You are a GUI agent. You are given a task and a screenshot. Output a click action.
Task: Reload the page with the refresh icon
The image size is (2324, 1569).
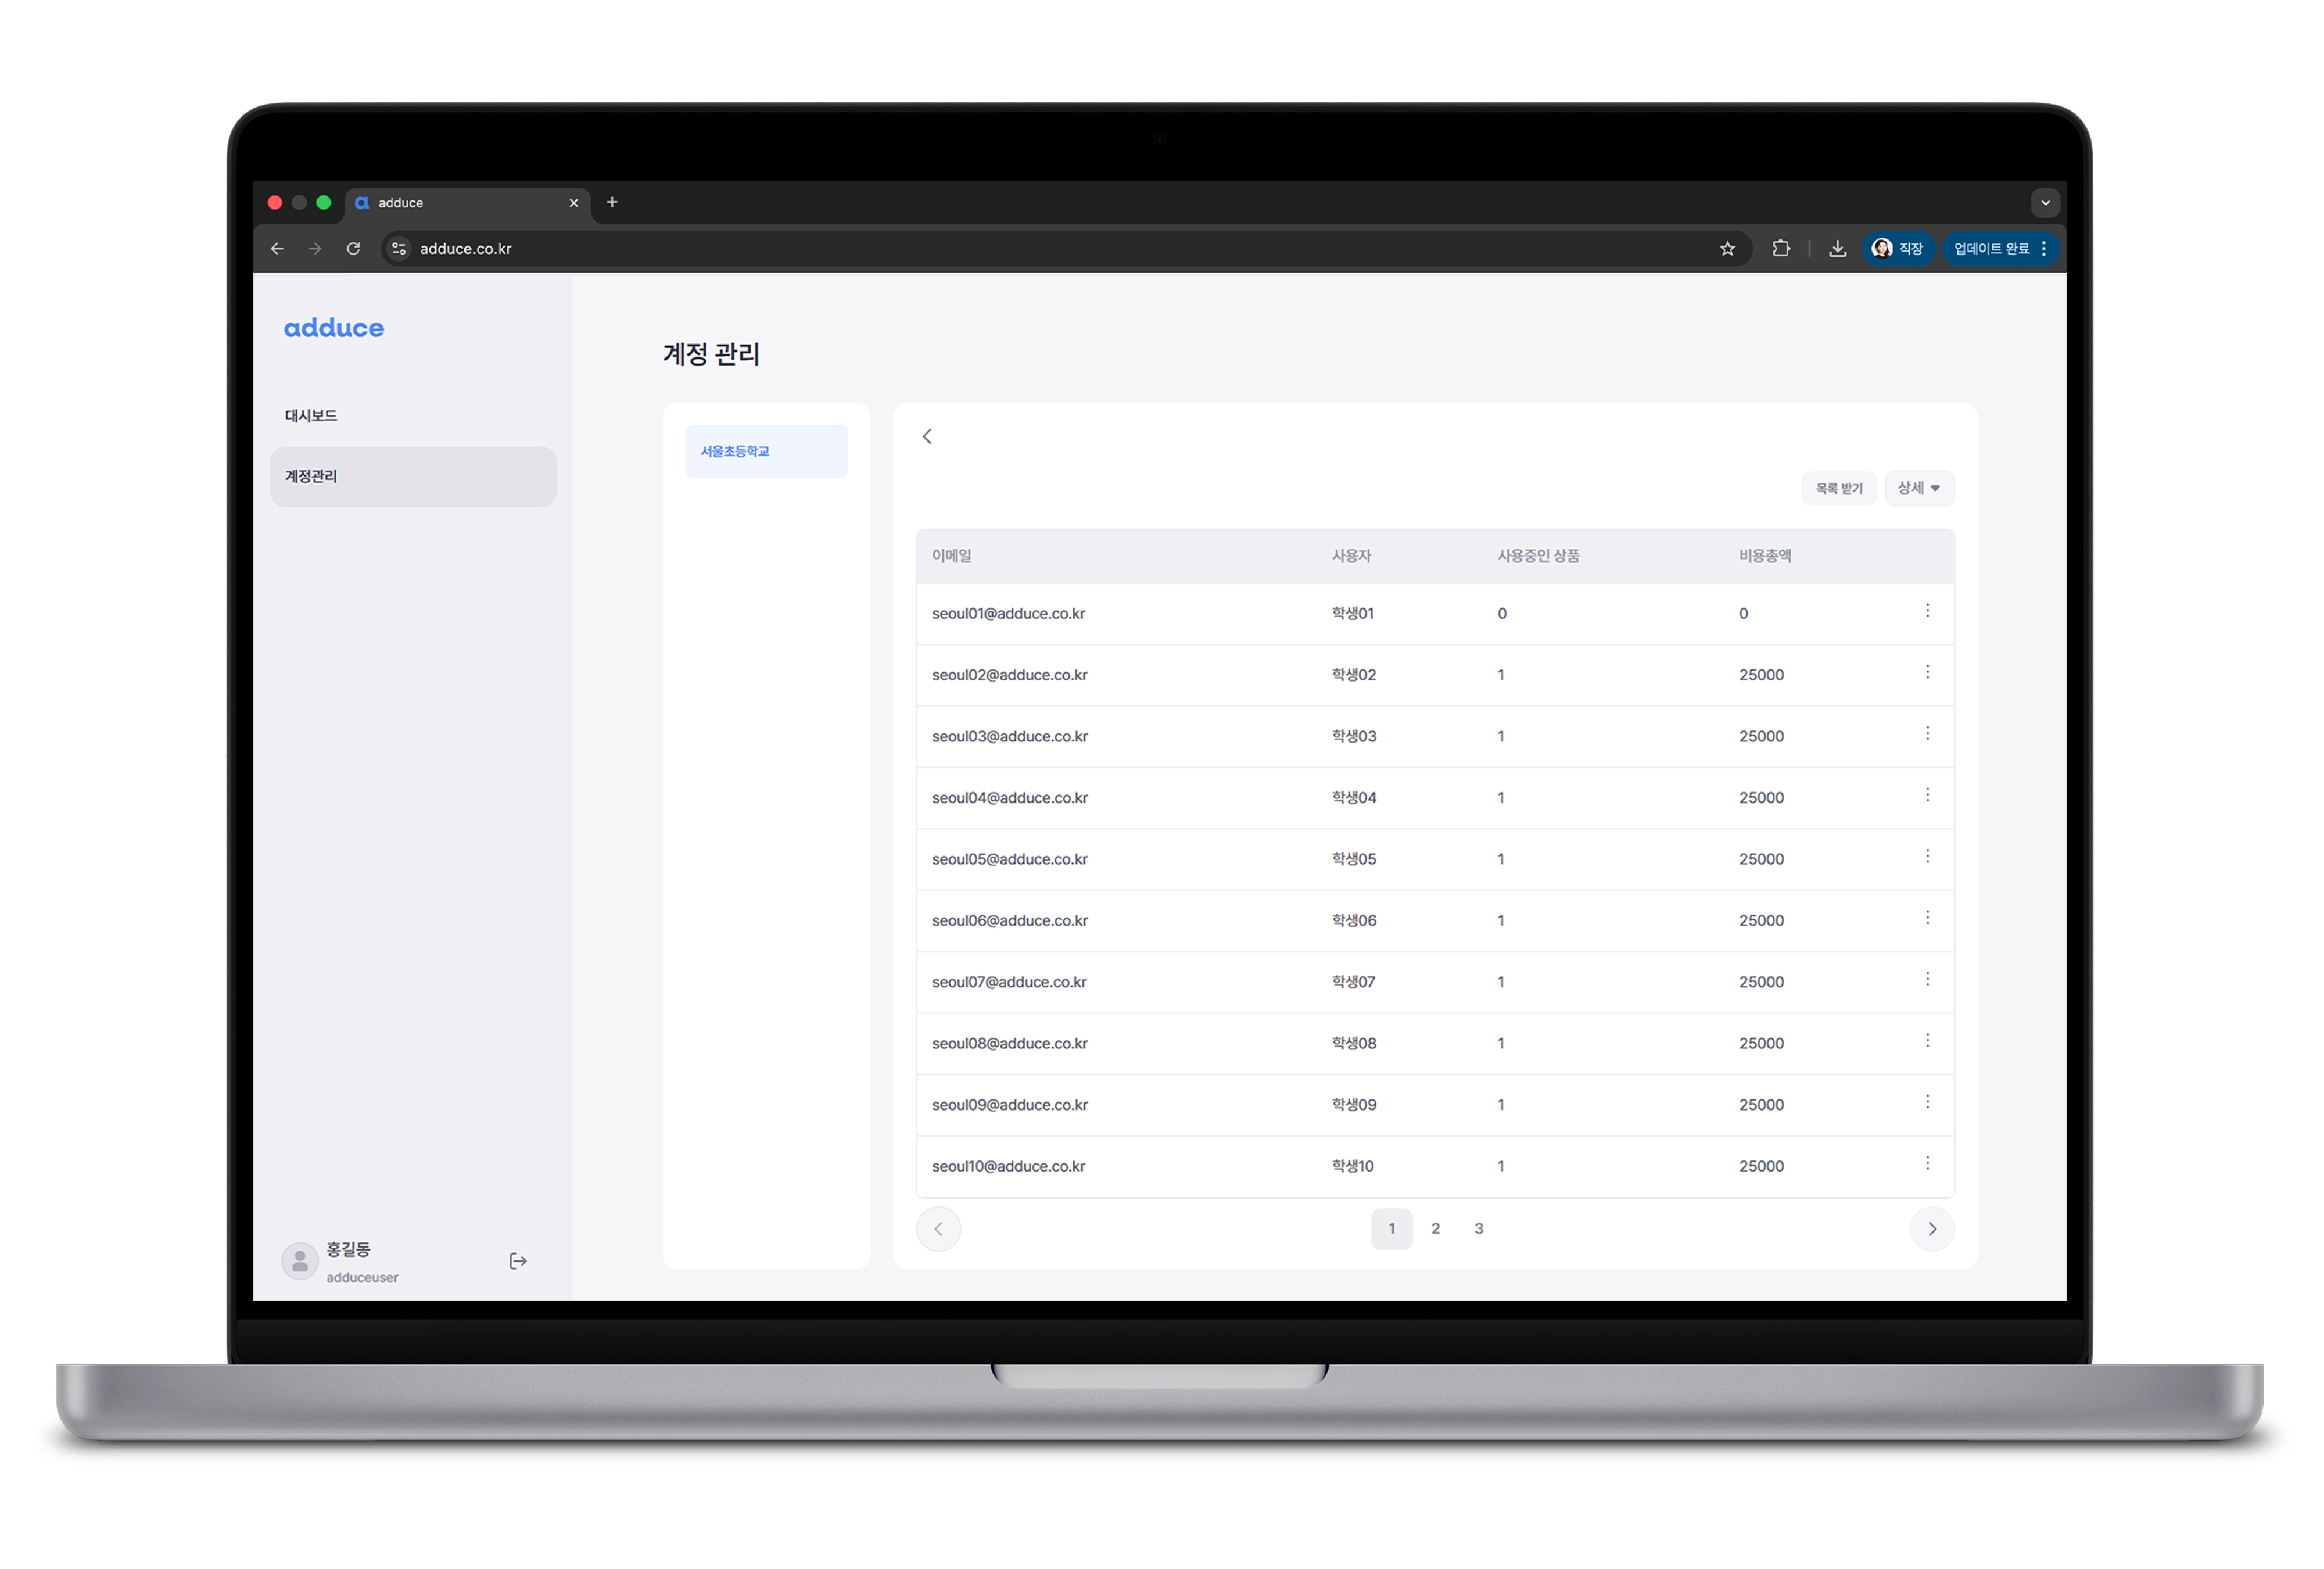(x=353, y=249)
